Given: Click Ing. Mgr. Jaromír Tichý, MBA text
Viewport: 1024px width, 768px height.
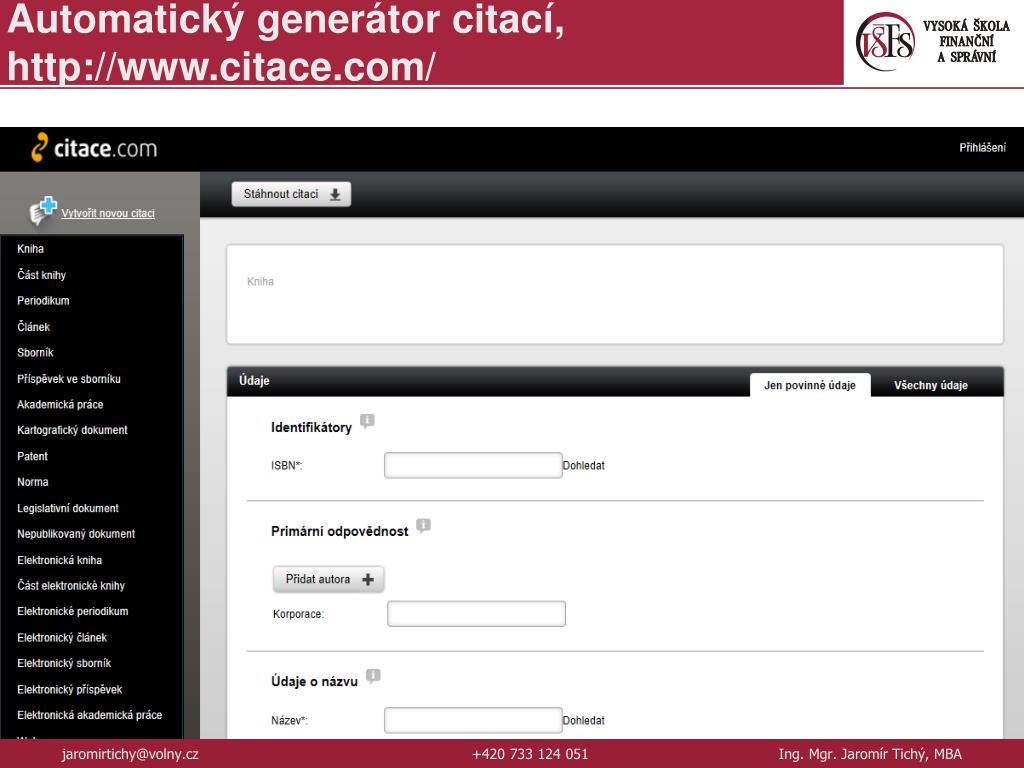Looking at the screenshot, I should pyautogui.click(x=870, y=754).
